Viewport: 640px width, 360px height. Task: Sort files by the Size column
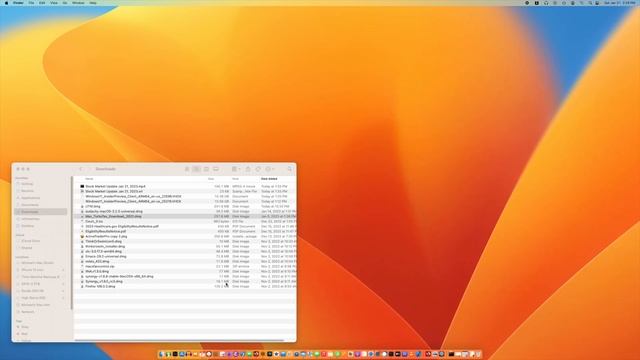point(211,179)
